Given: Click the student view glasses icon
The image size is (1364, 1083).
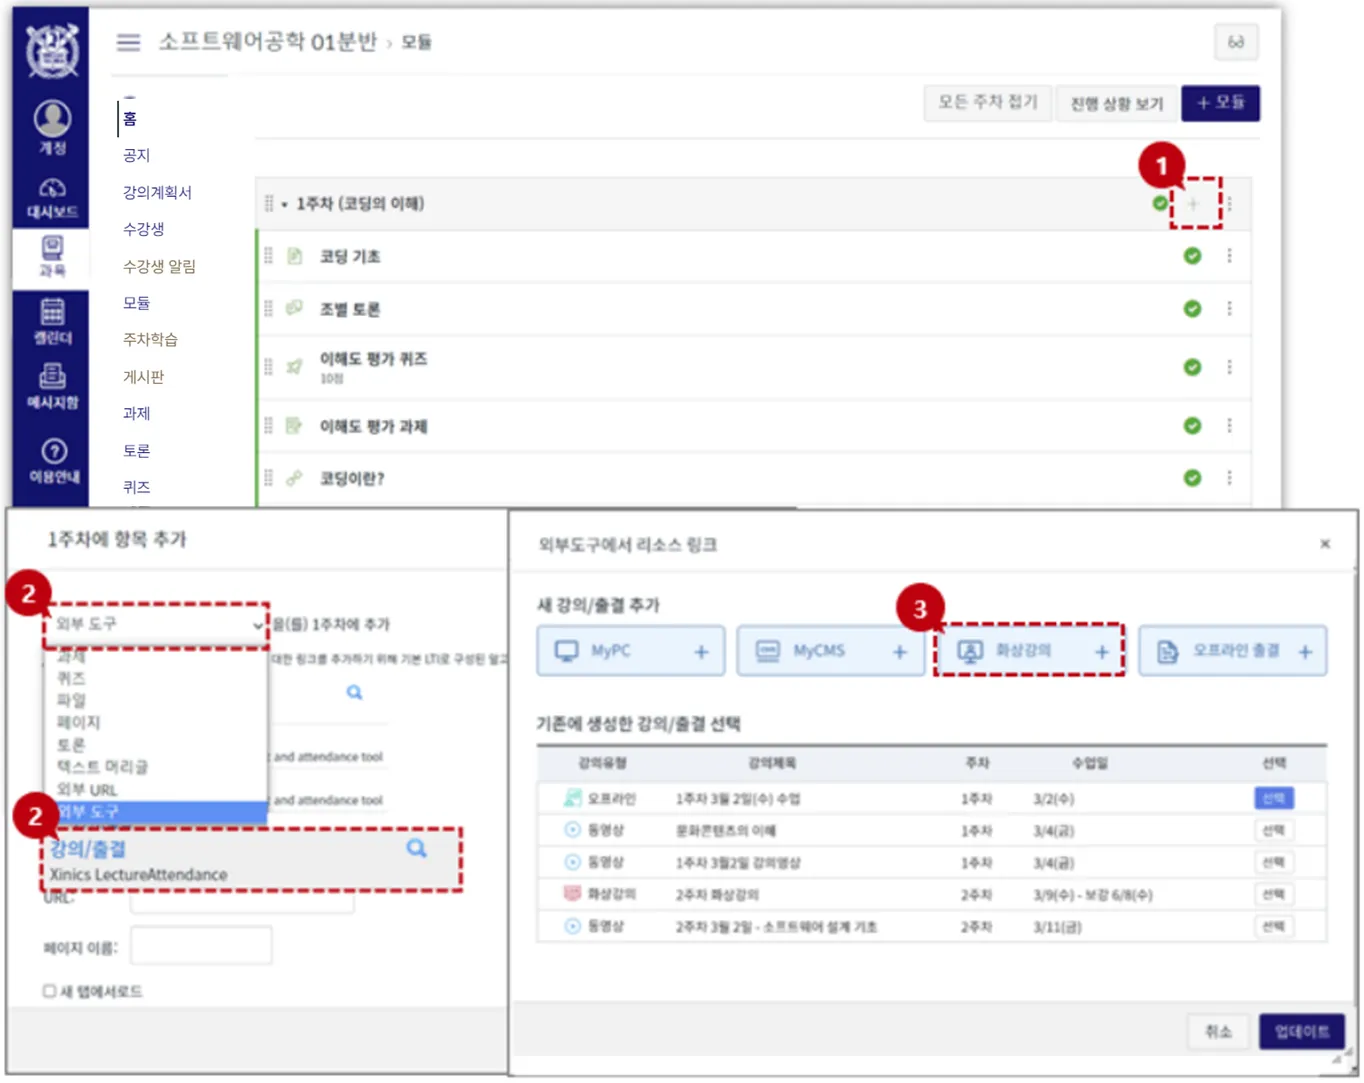Looking at the screenshot, I should [x=1236, y=42].
